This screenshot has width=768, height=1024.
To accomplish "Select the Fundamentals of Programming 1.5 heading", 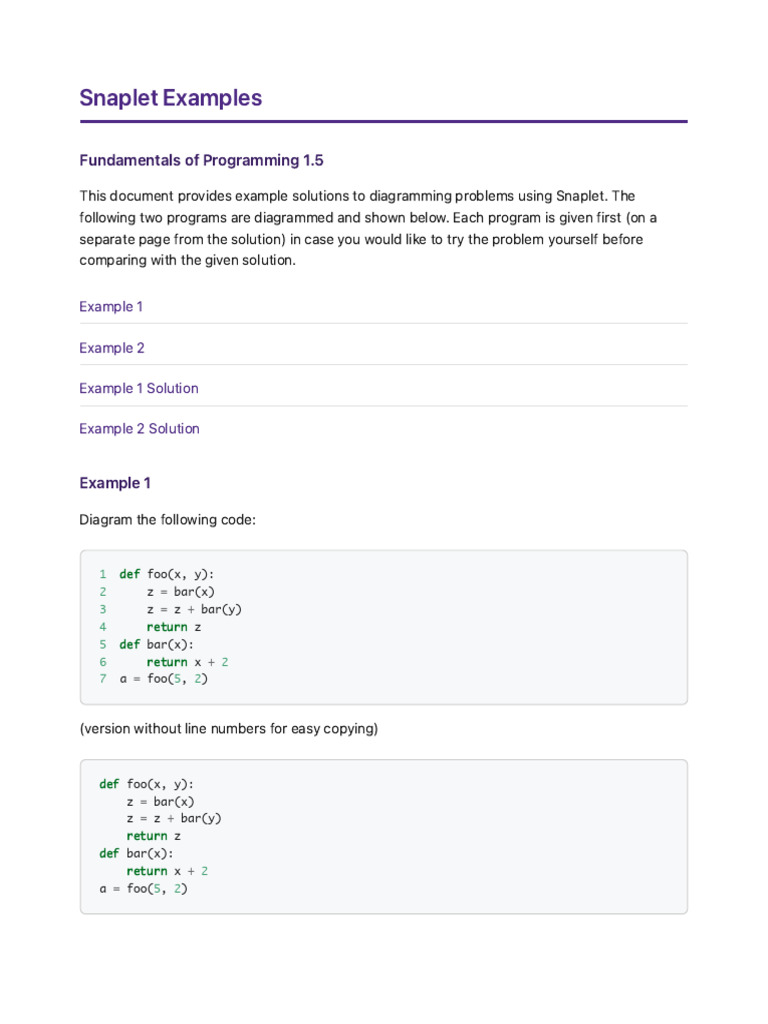I will point(201,161).
